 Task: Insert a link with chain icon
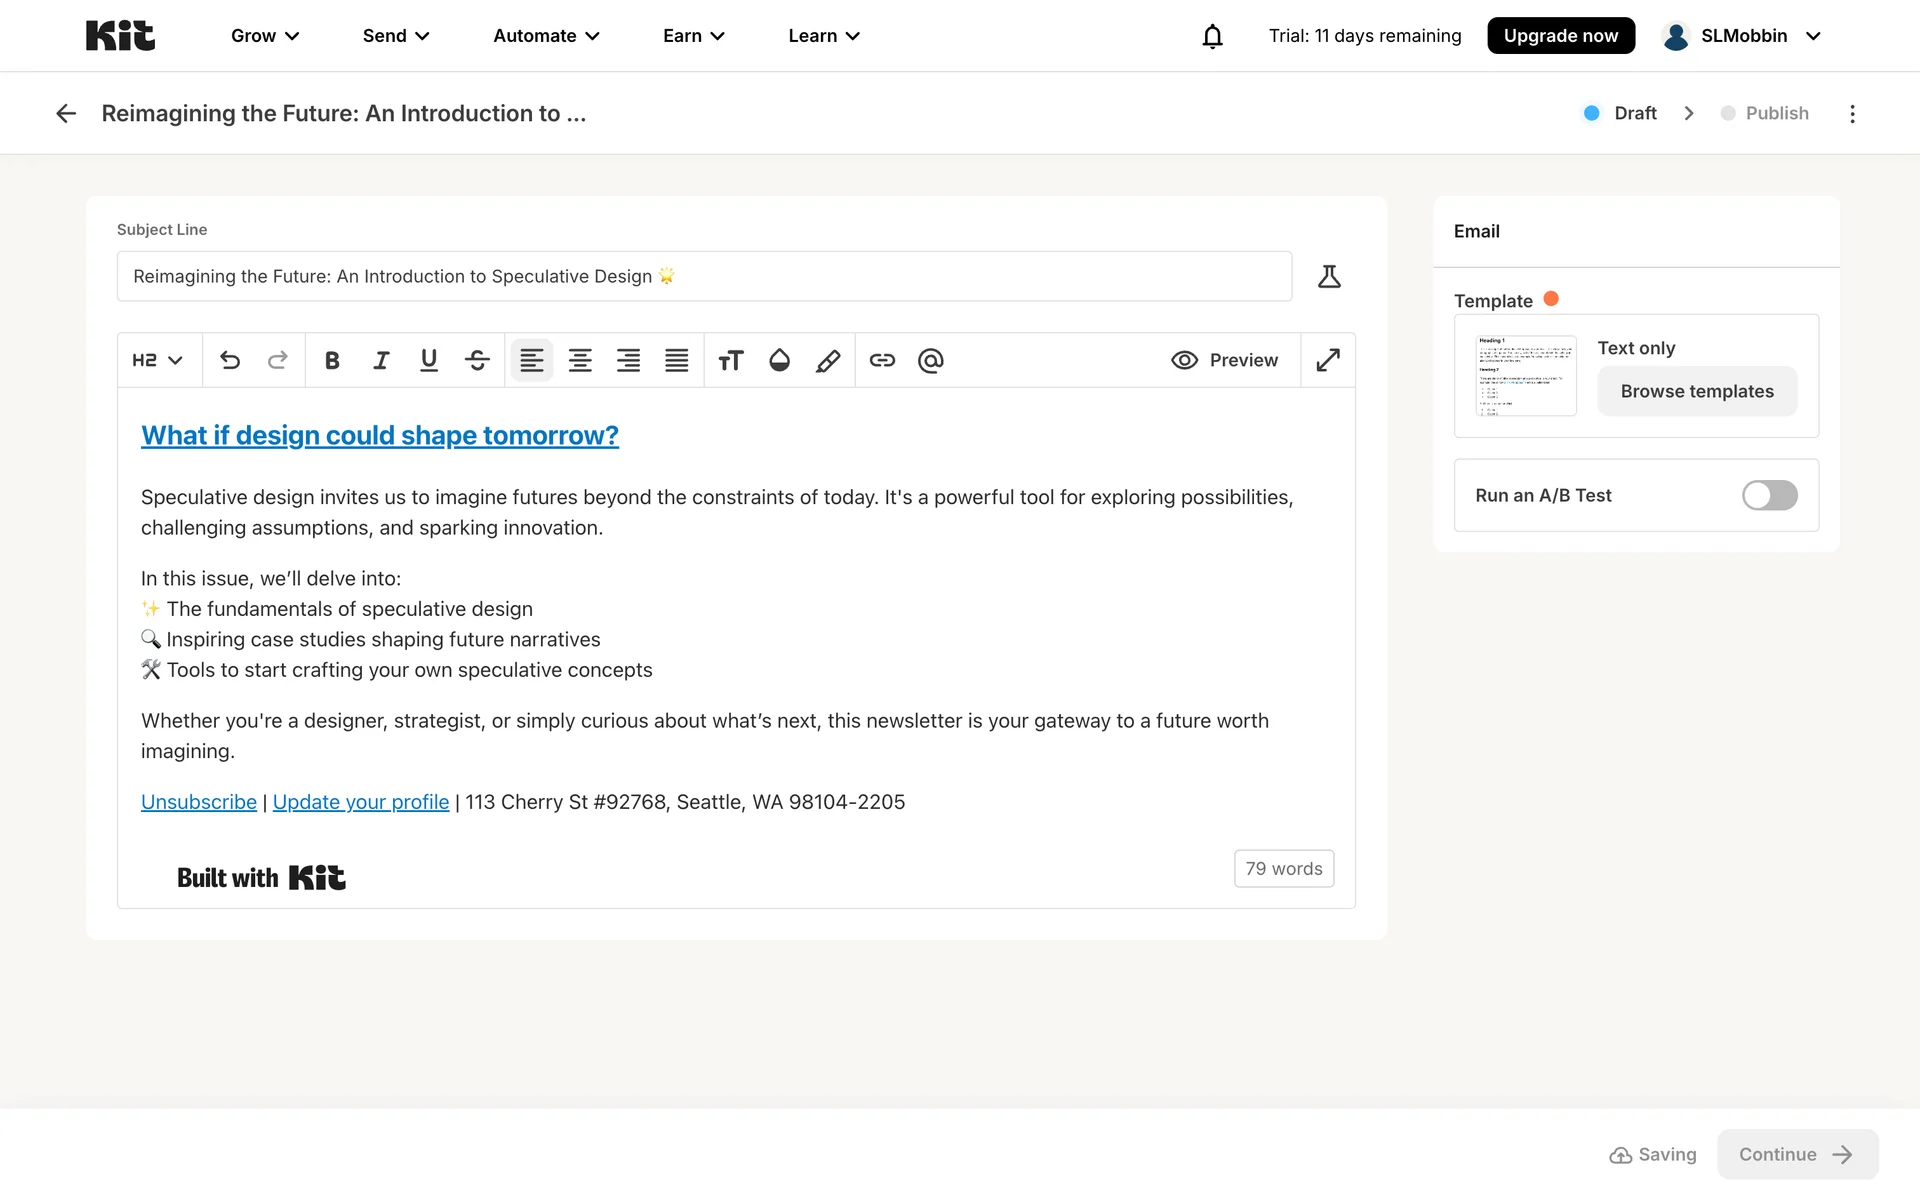tap(882, 360)
